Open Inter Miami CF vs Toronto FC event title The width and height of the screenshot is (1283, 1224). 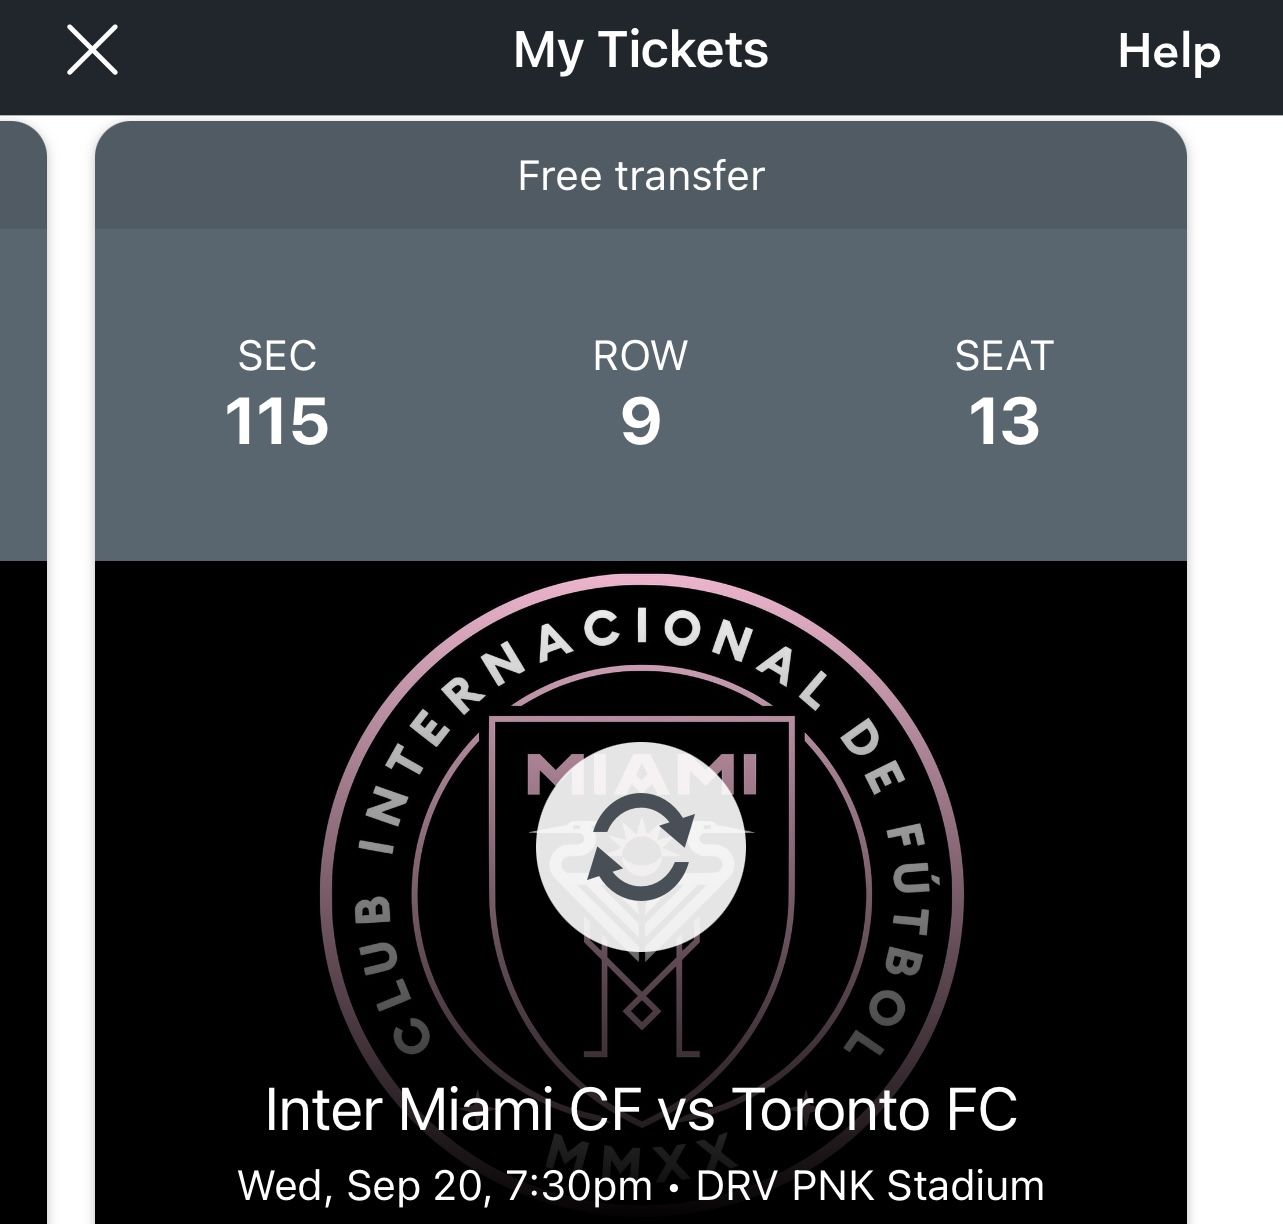tap(640, 1109)
